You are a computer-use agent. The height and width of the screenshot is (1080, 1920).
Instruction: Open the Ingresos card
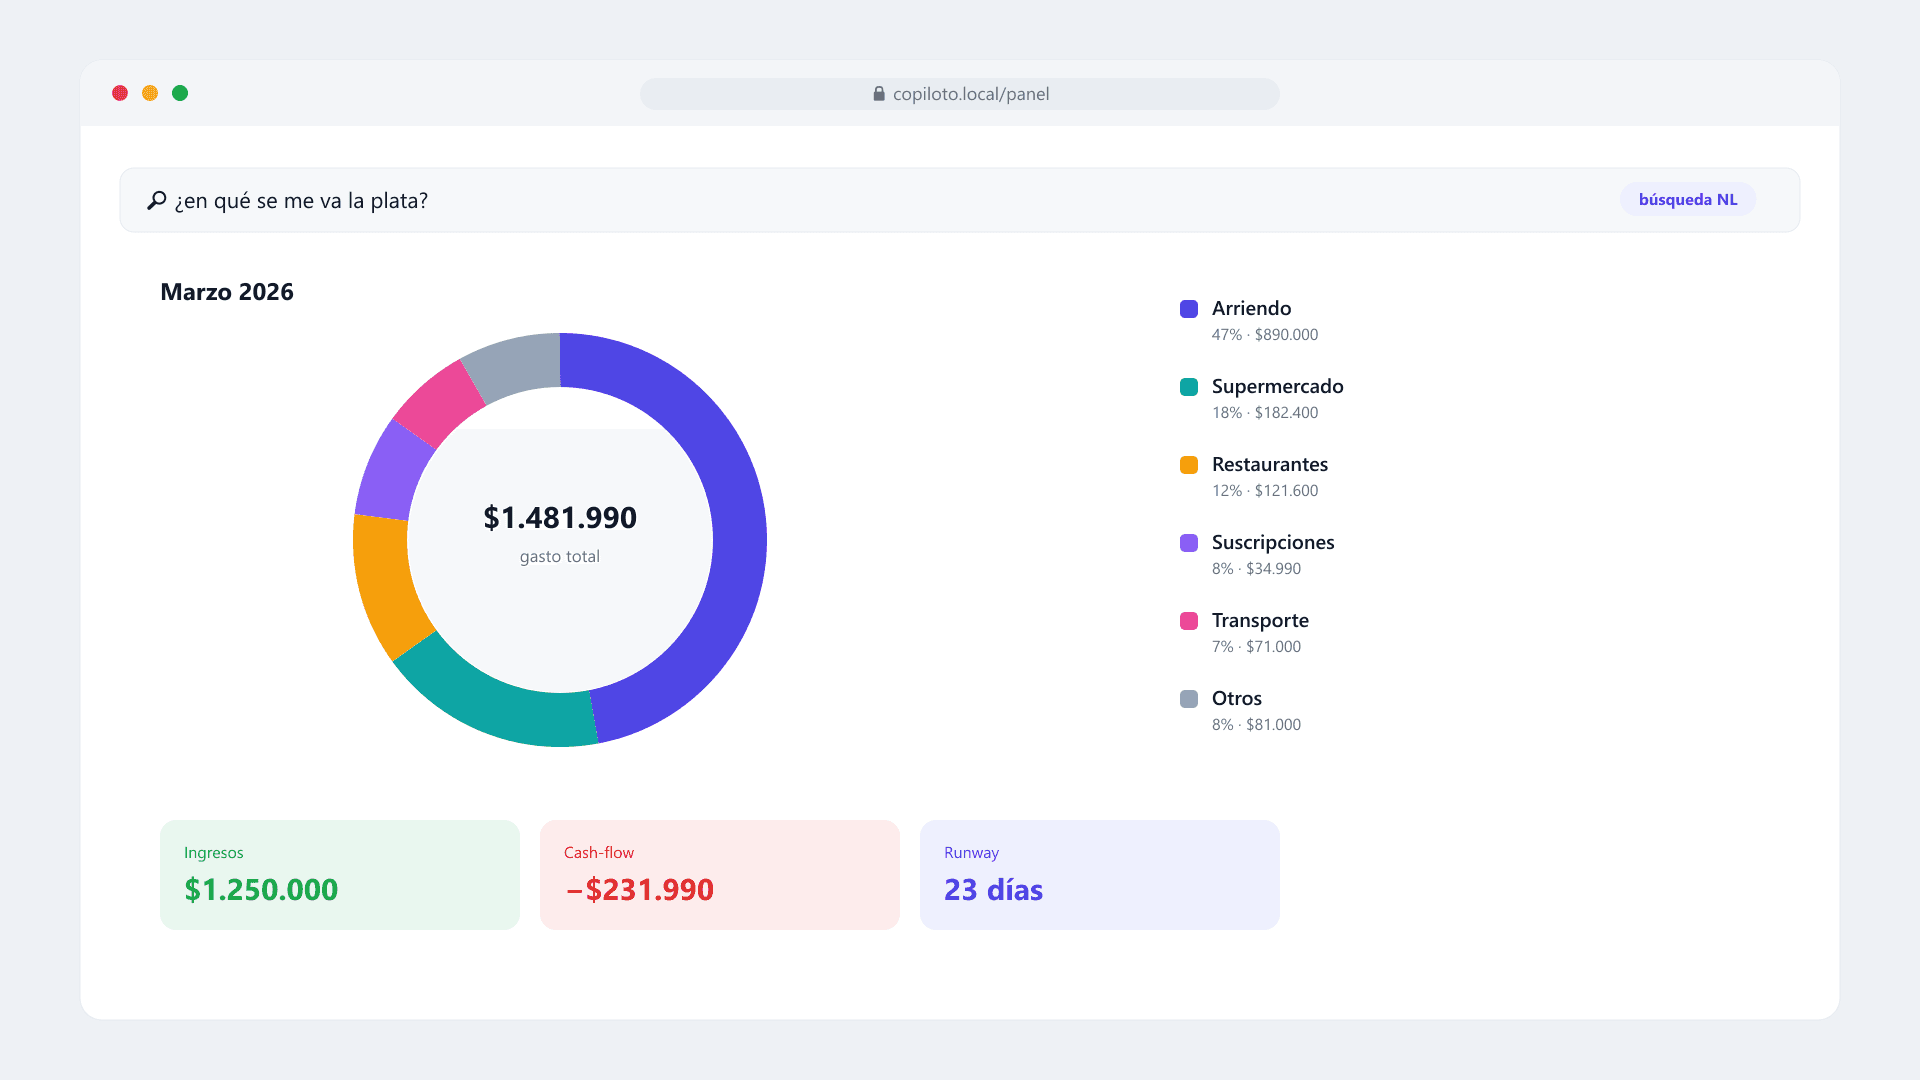(x=340, y=875)
